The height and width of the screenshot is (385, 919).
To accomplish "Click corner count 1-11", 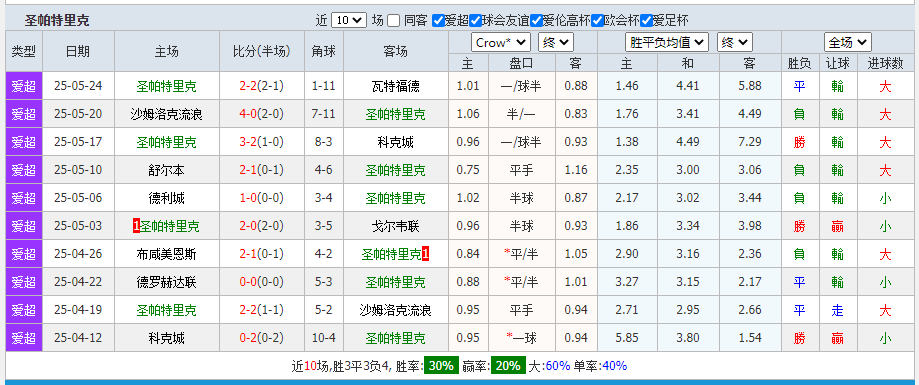I will (324, 86).
